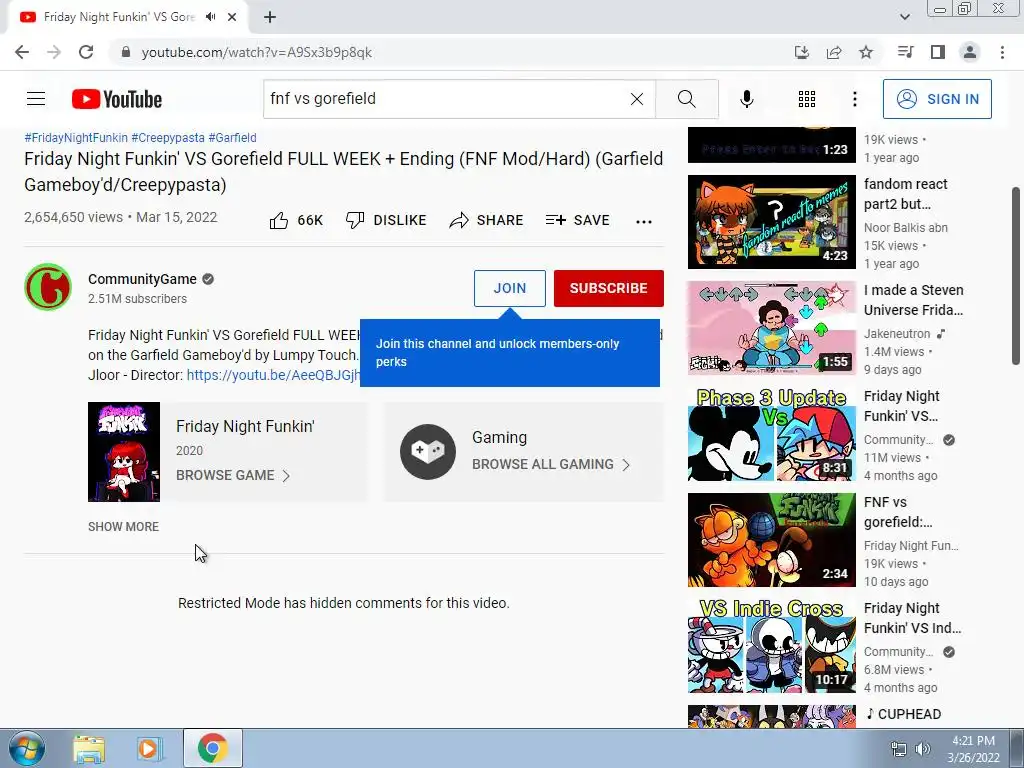Click the Gaming controller icon

click(x=428, y=452)
